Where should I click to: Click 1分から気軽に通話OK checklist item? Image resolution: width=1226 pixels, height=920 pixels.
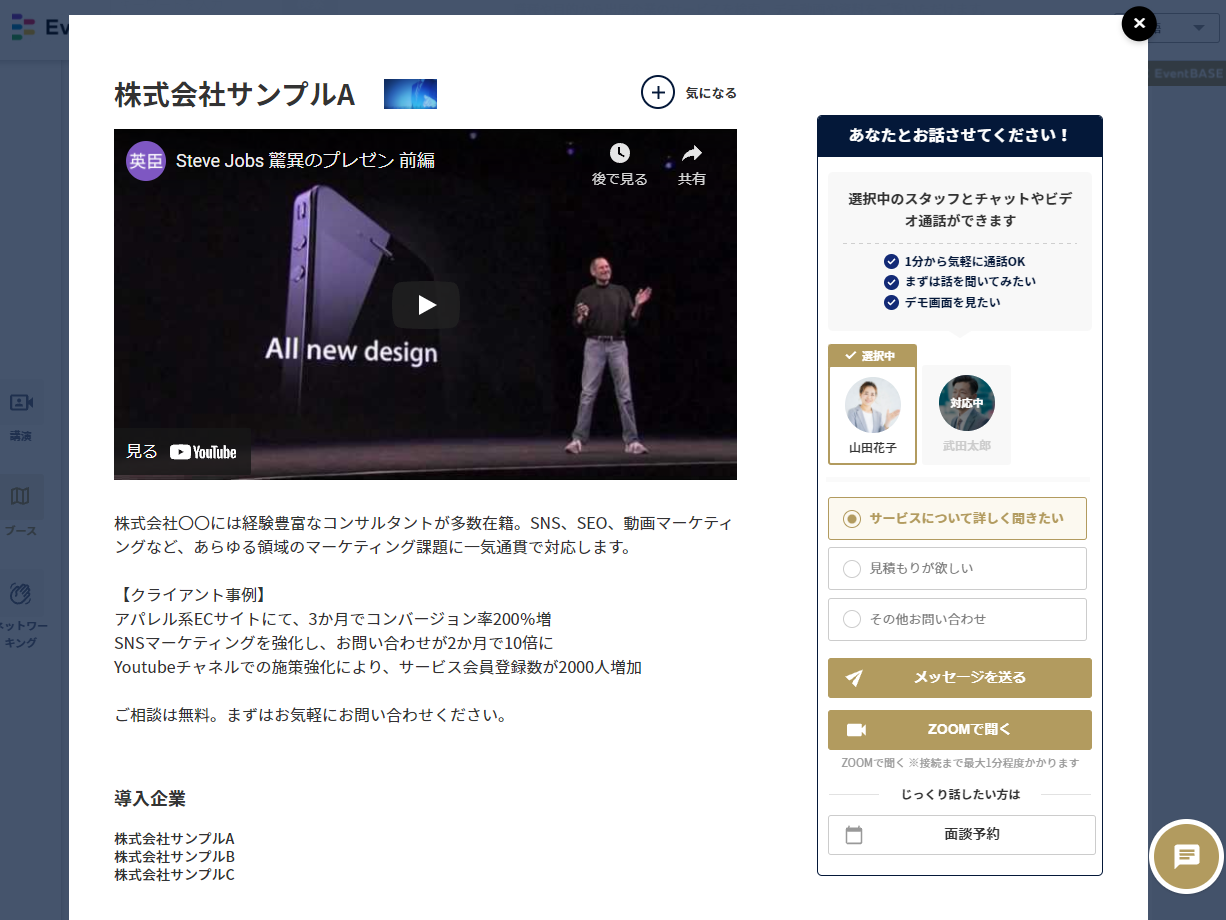pos(955,261)
